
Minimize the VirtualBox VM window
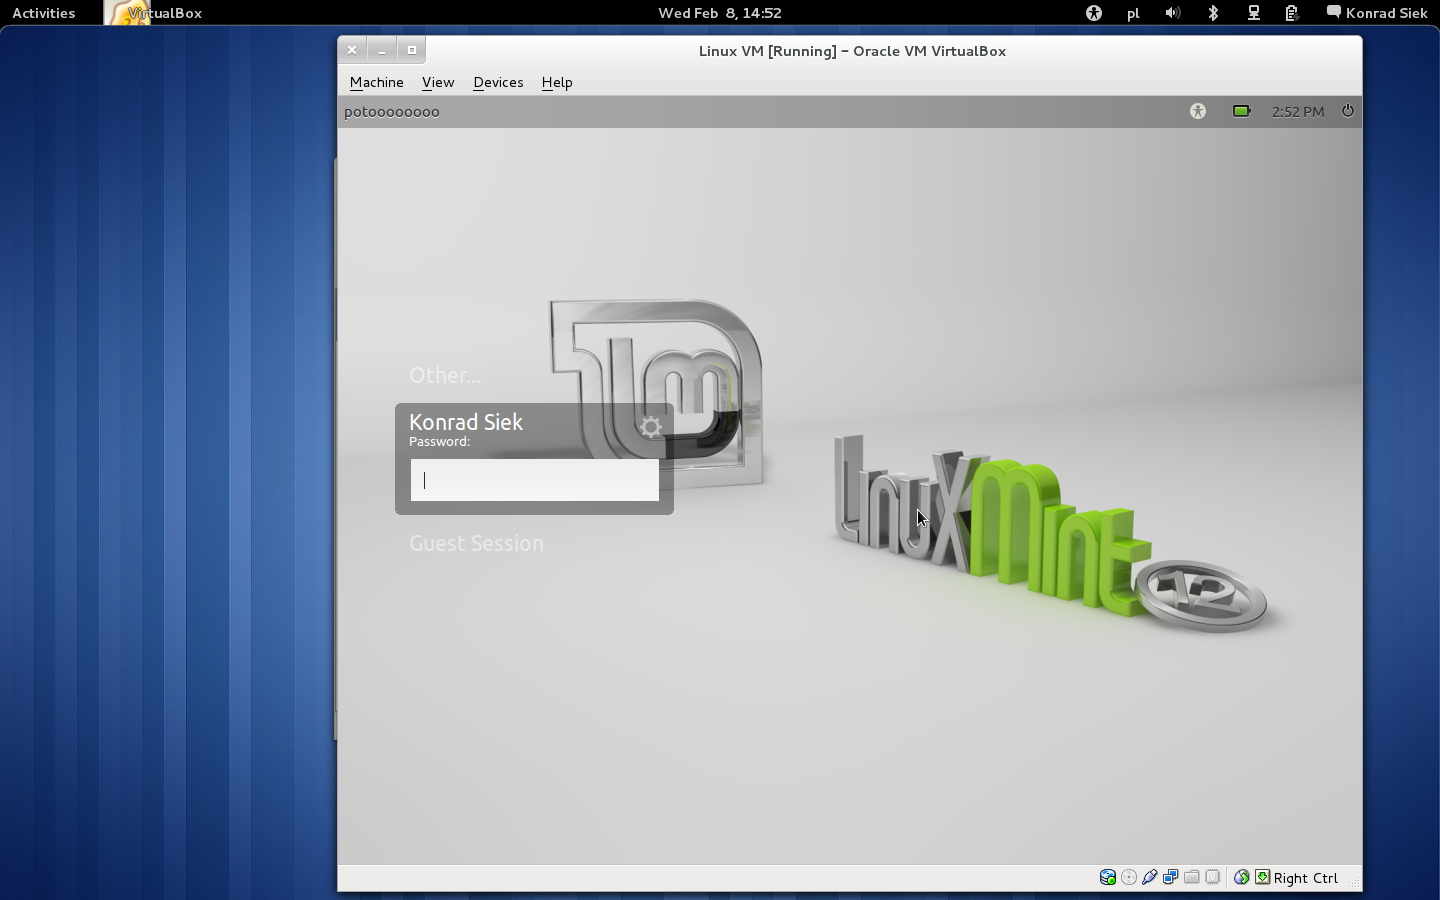click(382, 50)
